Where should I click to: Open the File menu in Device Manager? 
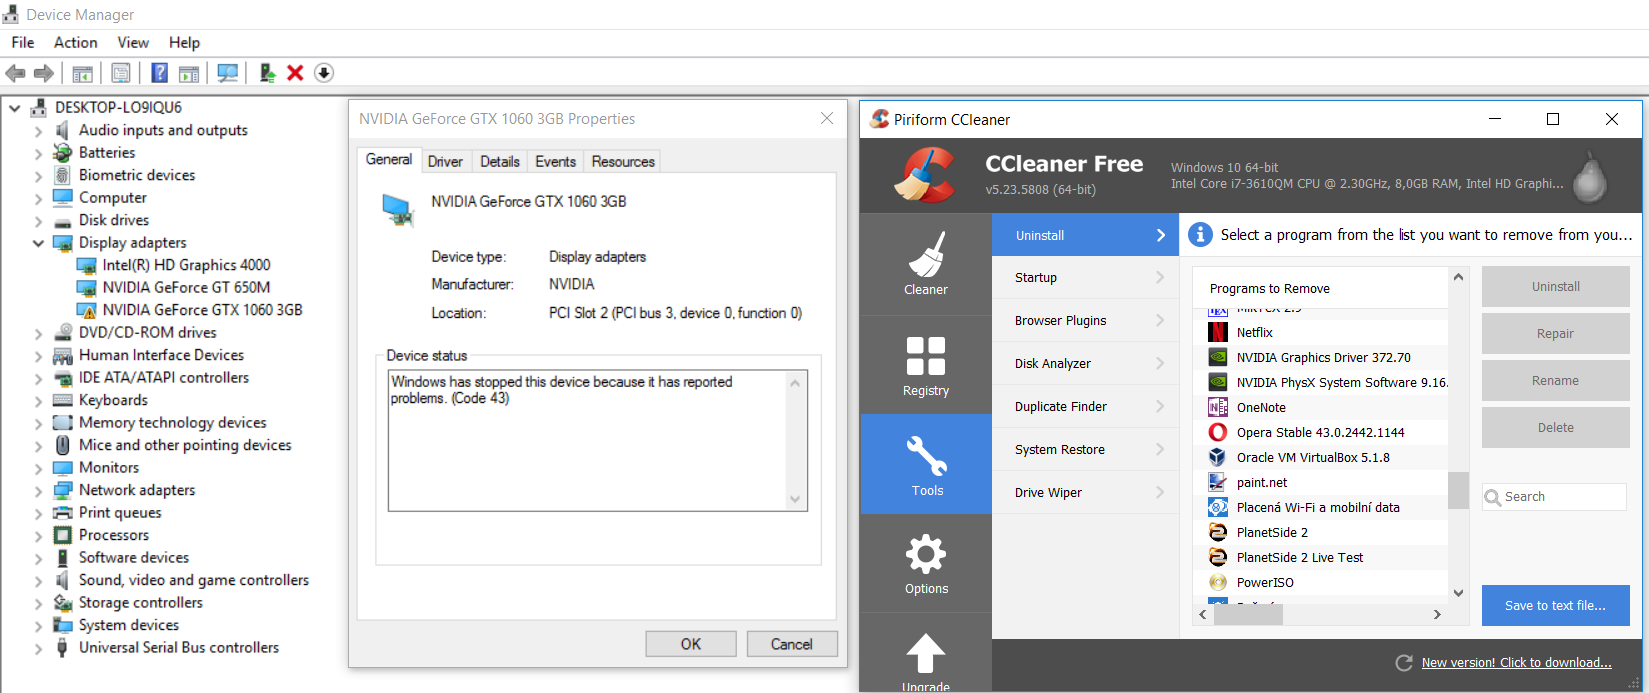[x=23, y=42]
